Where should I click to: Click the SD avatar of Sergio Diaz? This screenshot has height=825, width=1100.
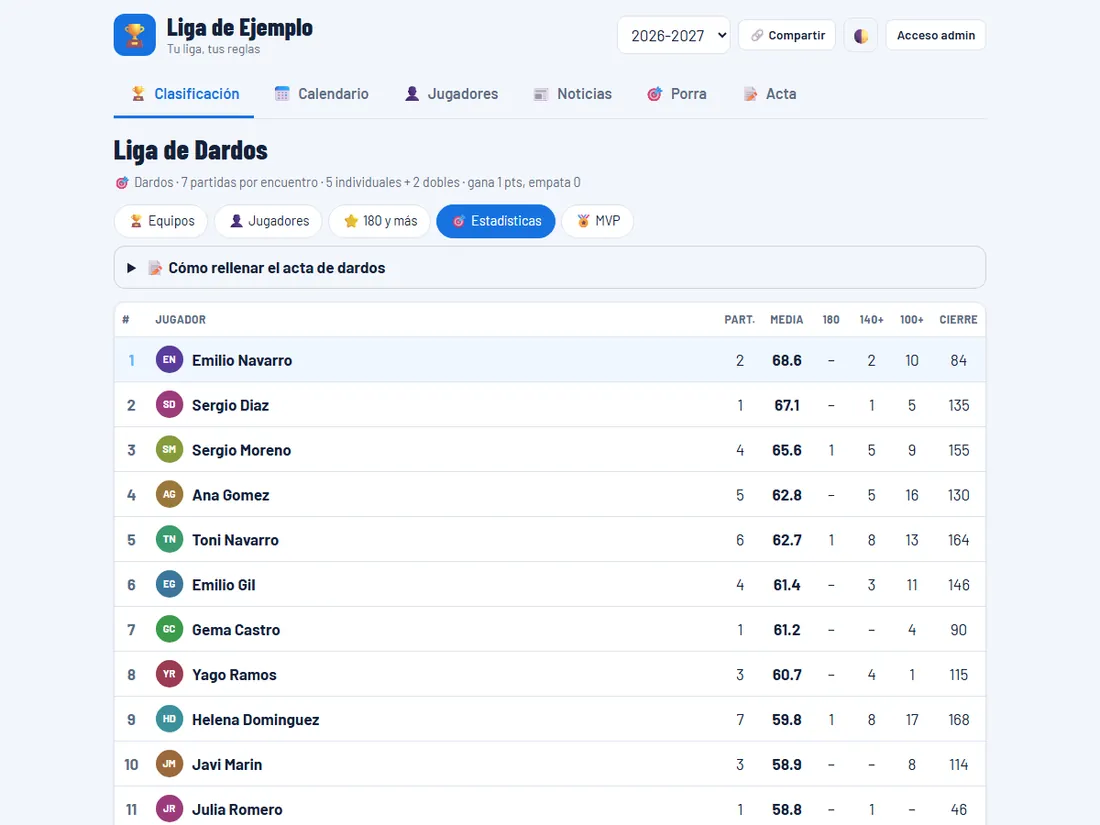169,405
